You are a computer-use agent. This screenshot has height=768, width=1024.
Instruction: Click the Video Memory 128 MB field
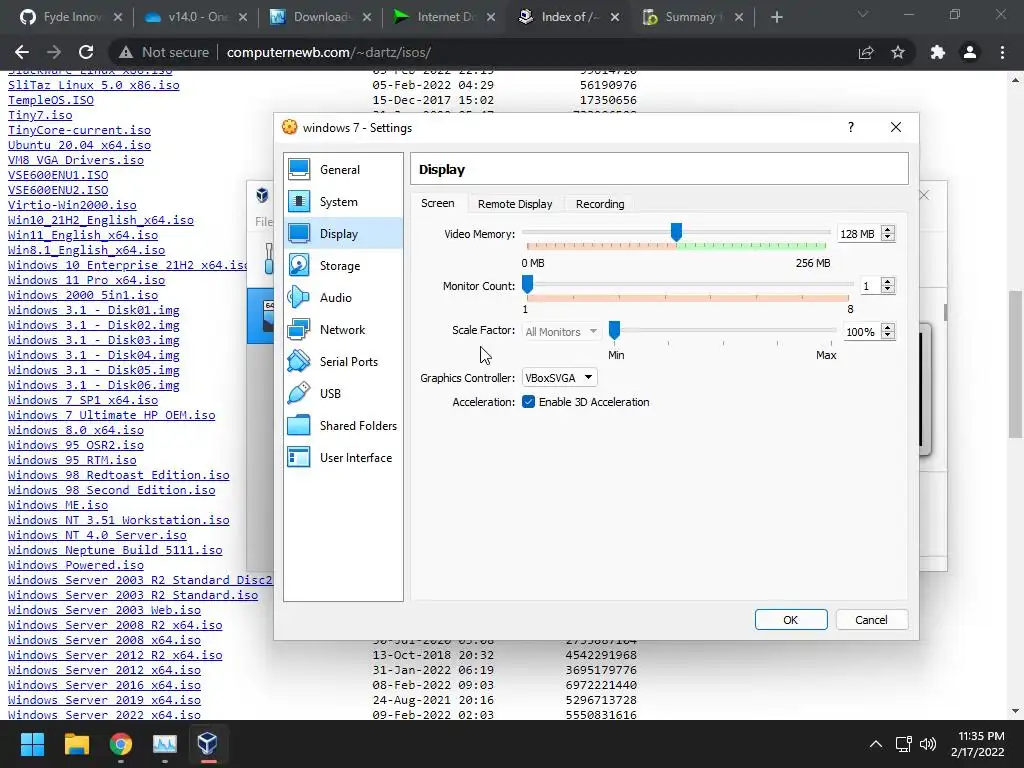(859, 234)
